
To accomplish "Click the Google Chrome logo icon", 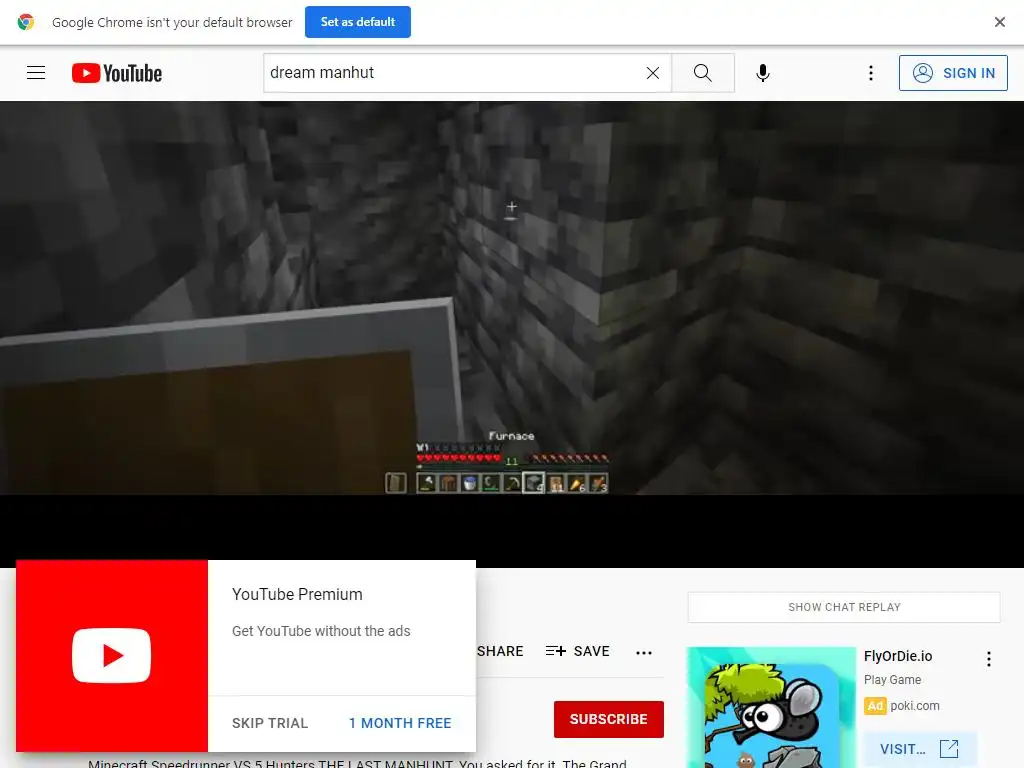I will [x=25, y=22].
